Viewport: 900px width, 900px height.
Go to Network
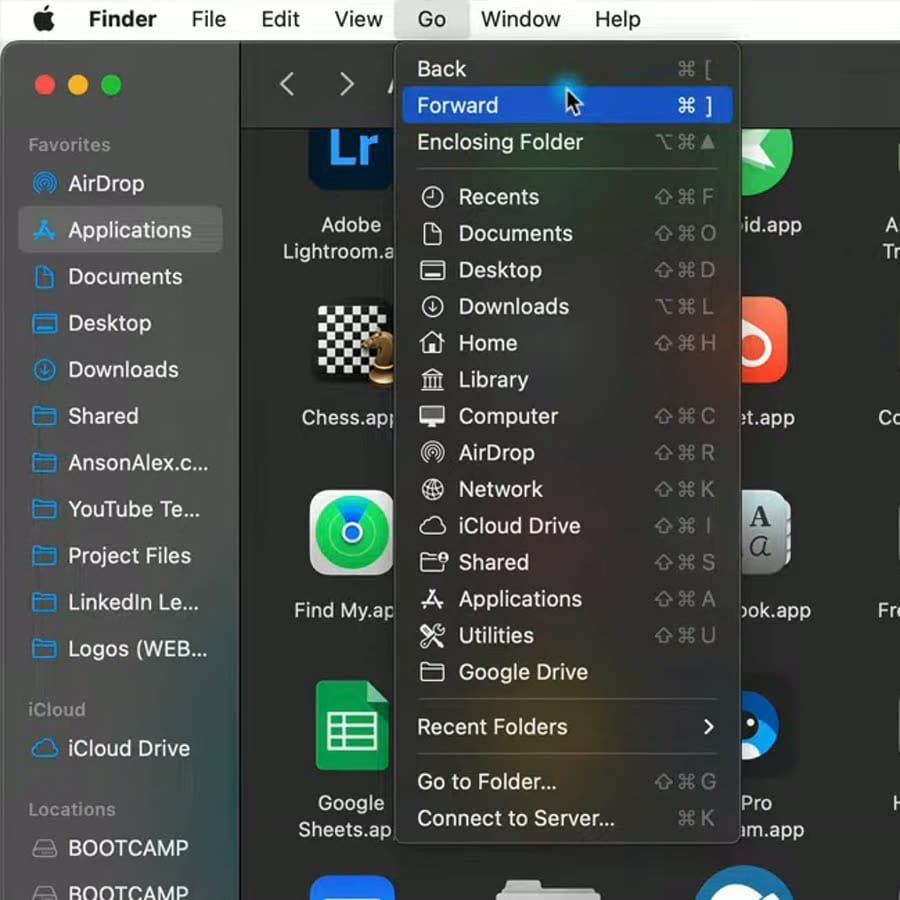click(x=567, y=489)
